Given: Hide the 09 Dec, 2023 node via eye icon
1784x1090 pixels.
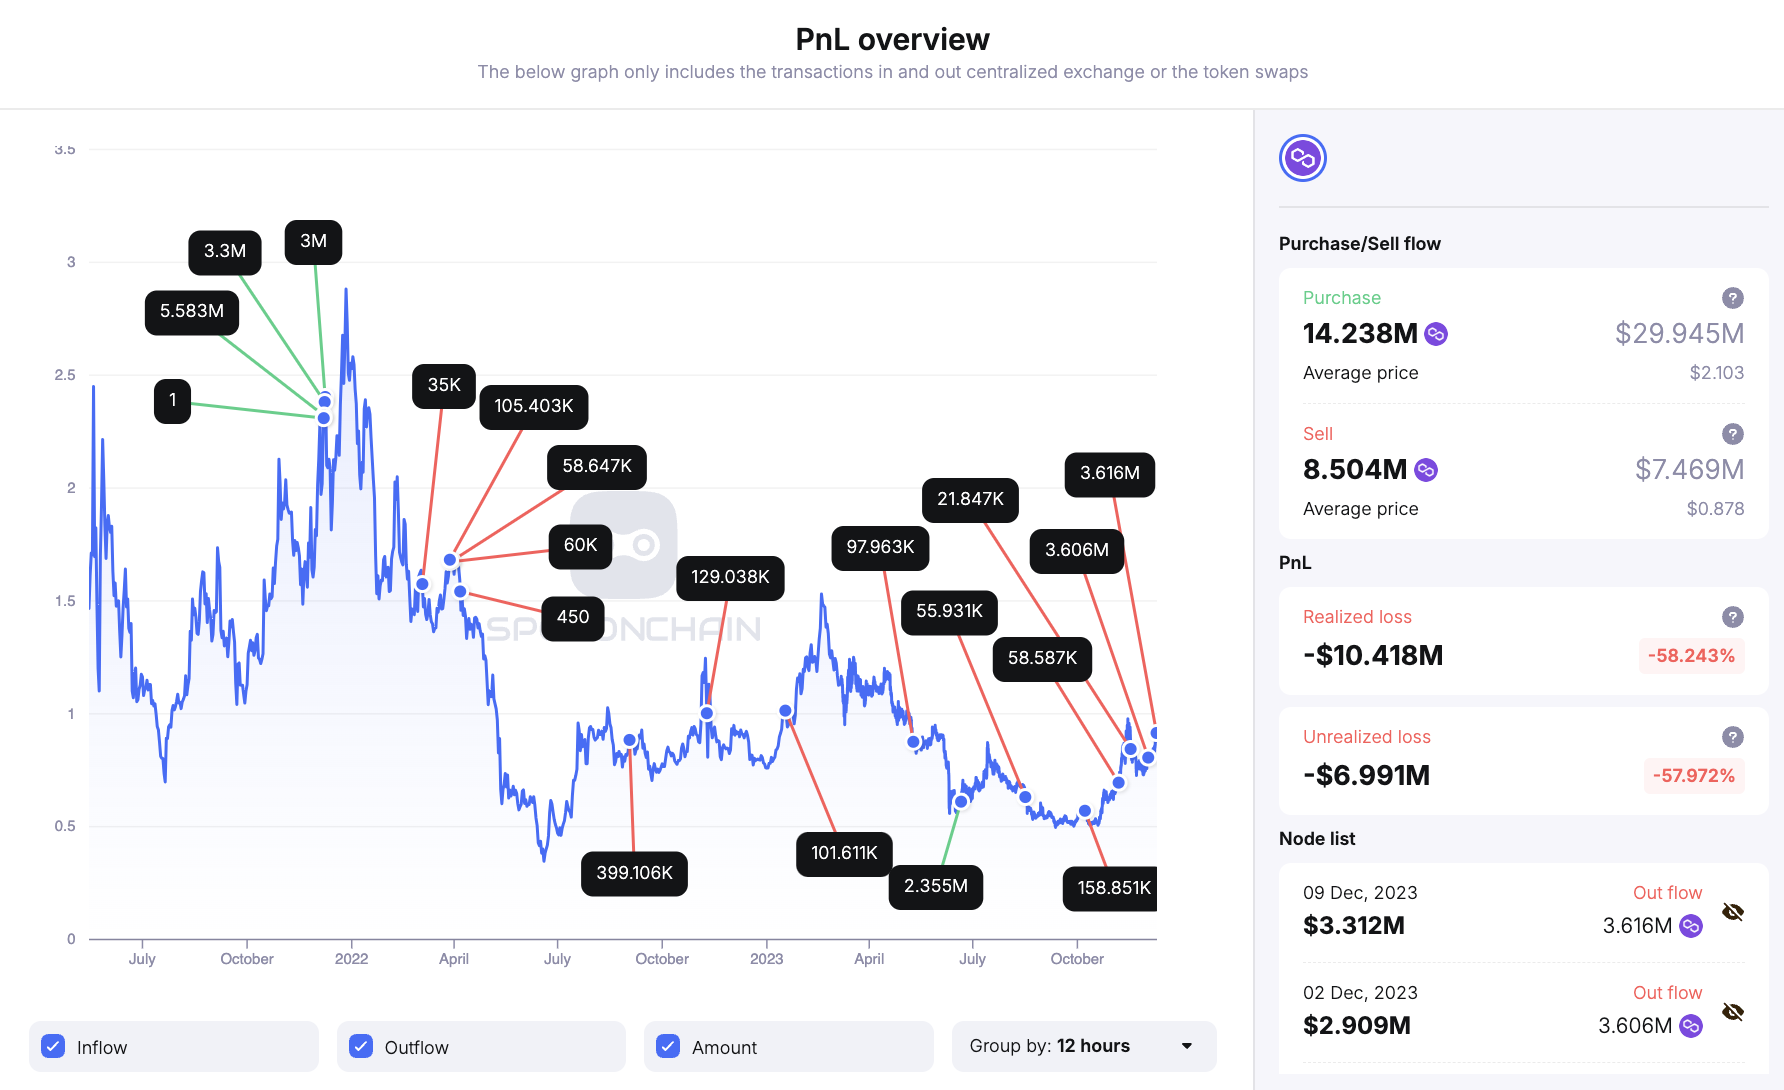Looking at the screenshot, I should point(1734,911).
